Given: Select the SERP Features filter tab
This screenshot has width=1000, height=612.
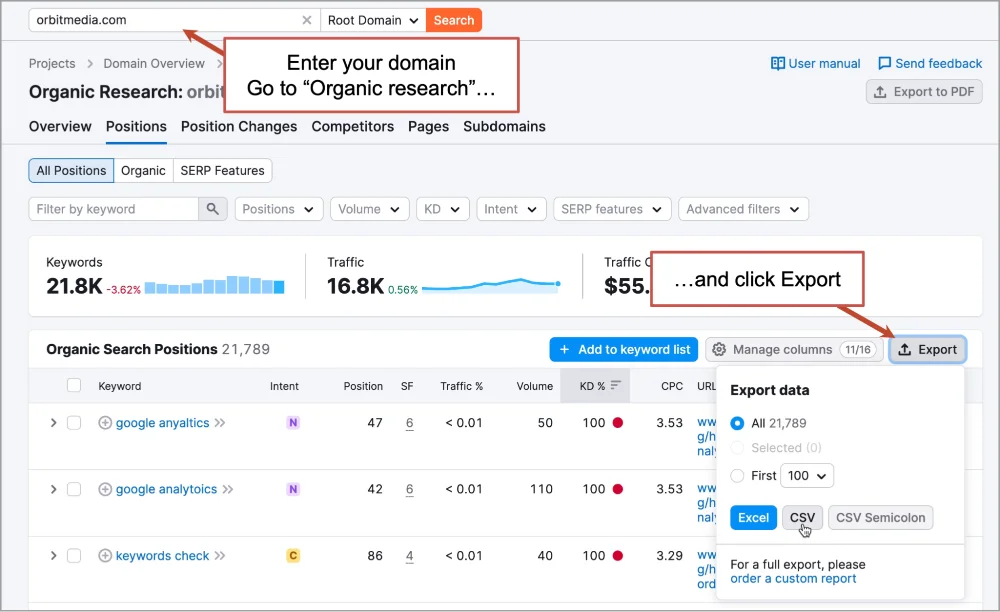Looking at the screenshot, I should pos(223,171).
